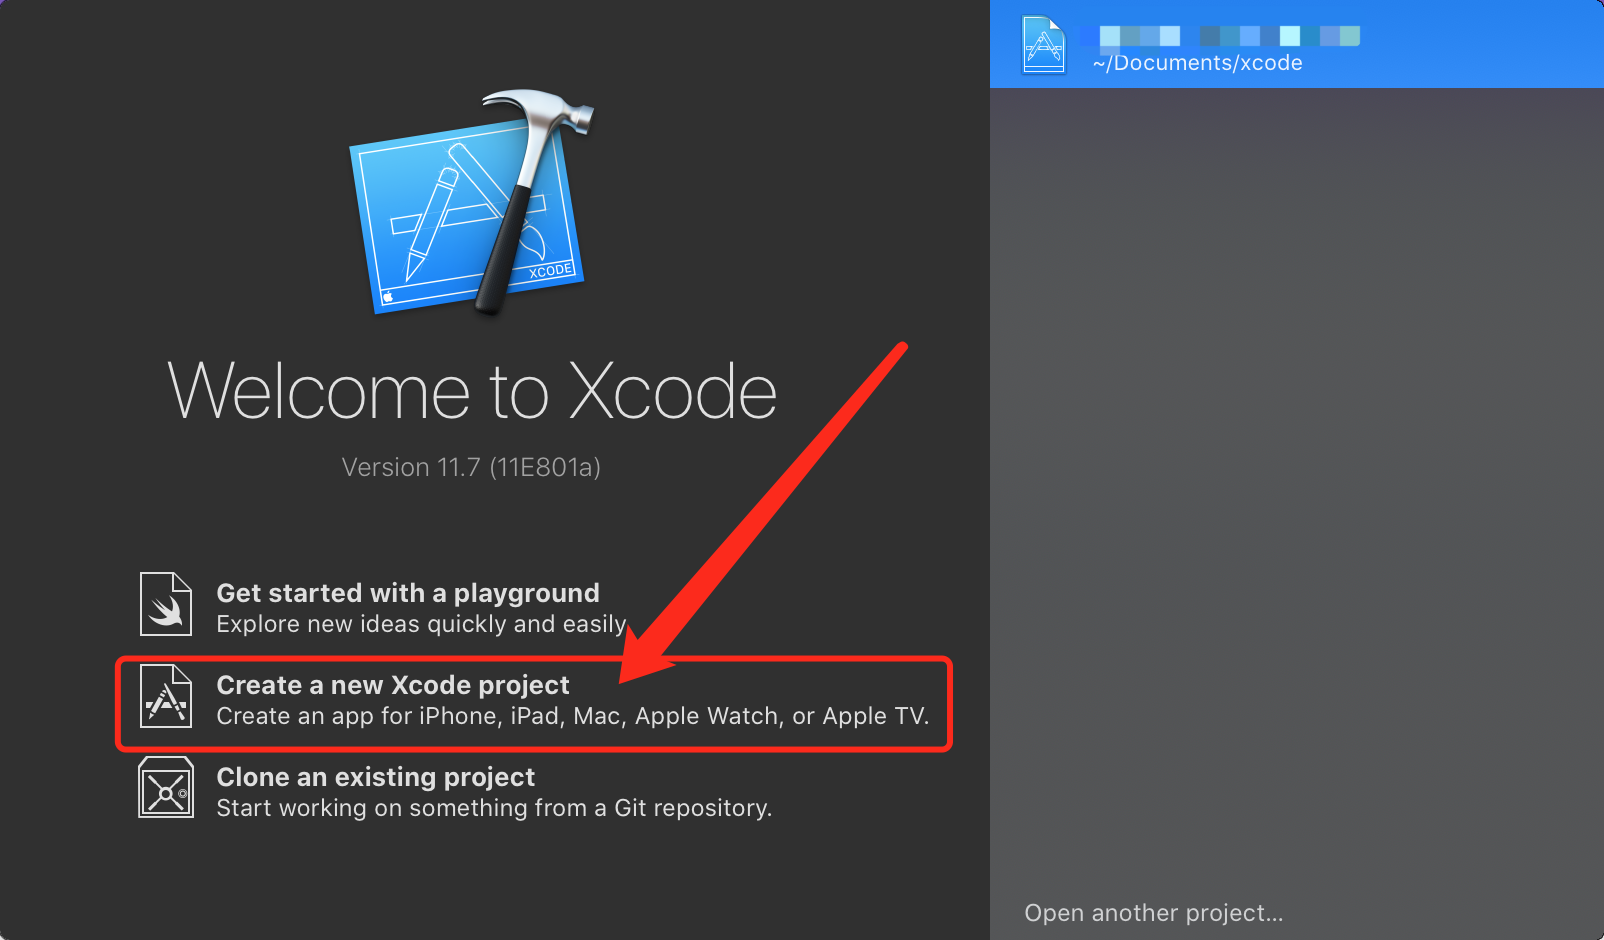Click the small XCODE label on the blueprint logo
Screen dimensions: 1604x940
point(550,271)
